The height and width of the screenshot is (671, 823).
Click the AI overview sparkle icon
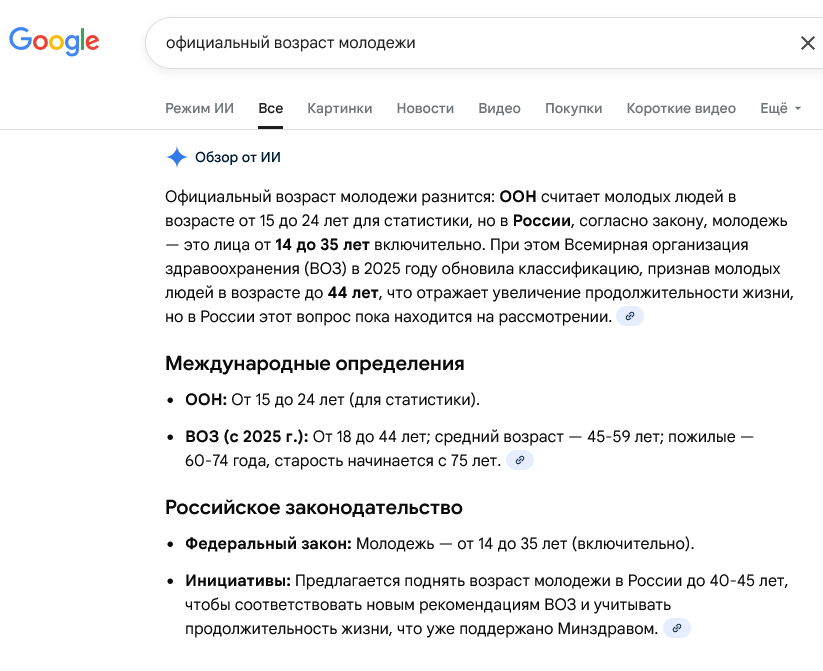177,157
